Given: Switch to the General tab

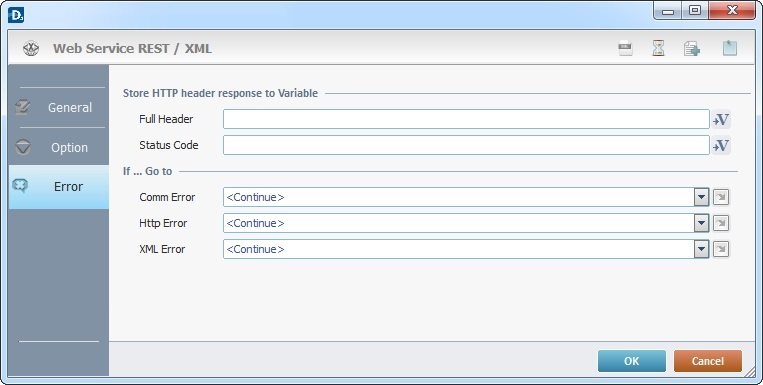Looking at the screenshot, I should 59,108.
